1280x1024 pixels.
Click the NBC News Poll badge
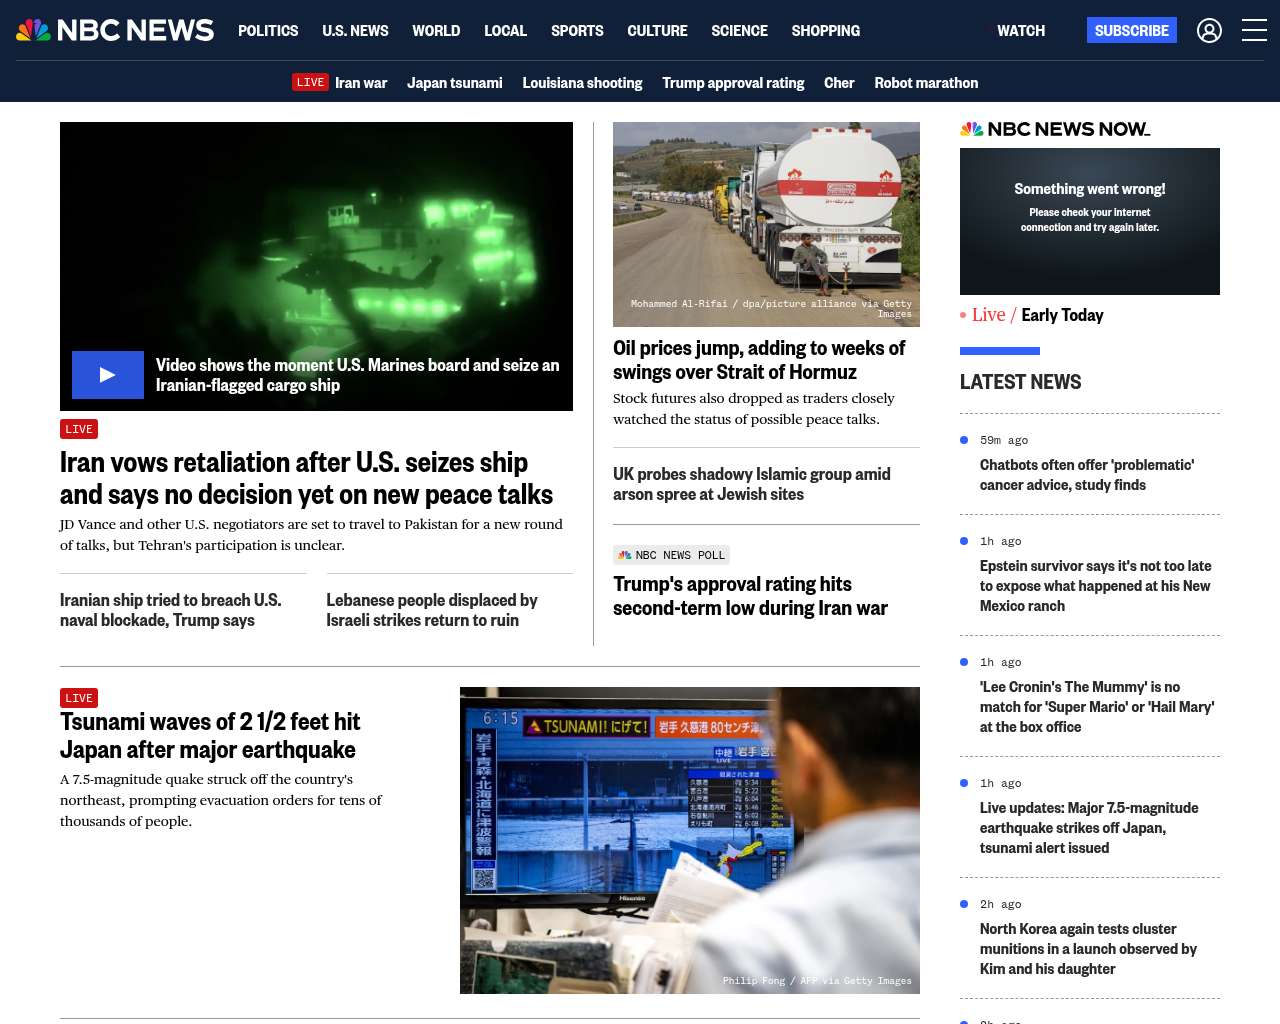(671, 555)
